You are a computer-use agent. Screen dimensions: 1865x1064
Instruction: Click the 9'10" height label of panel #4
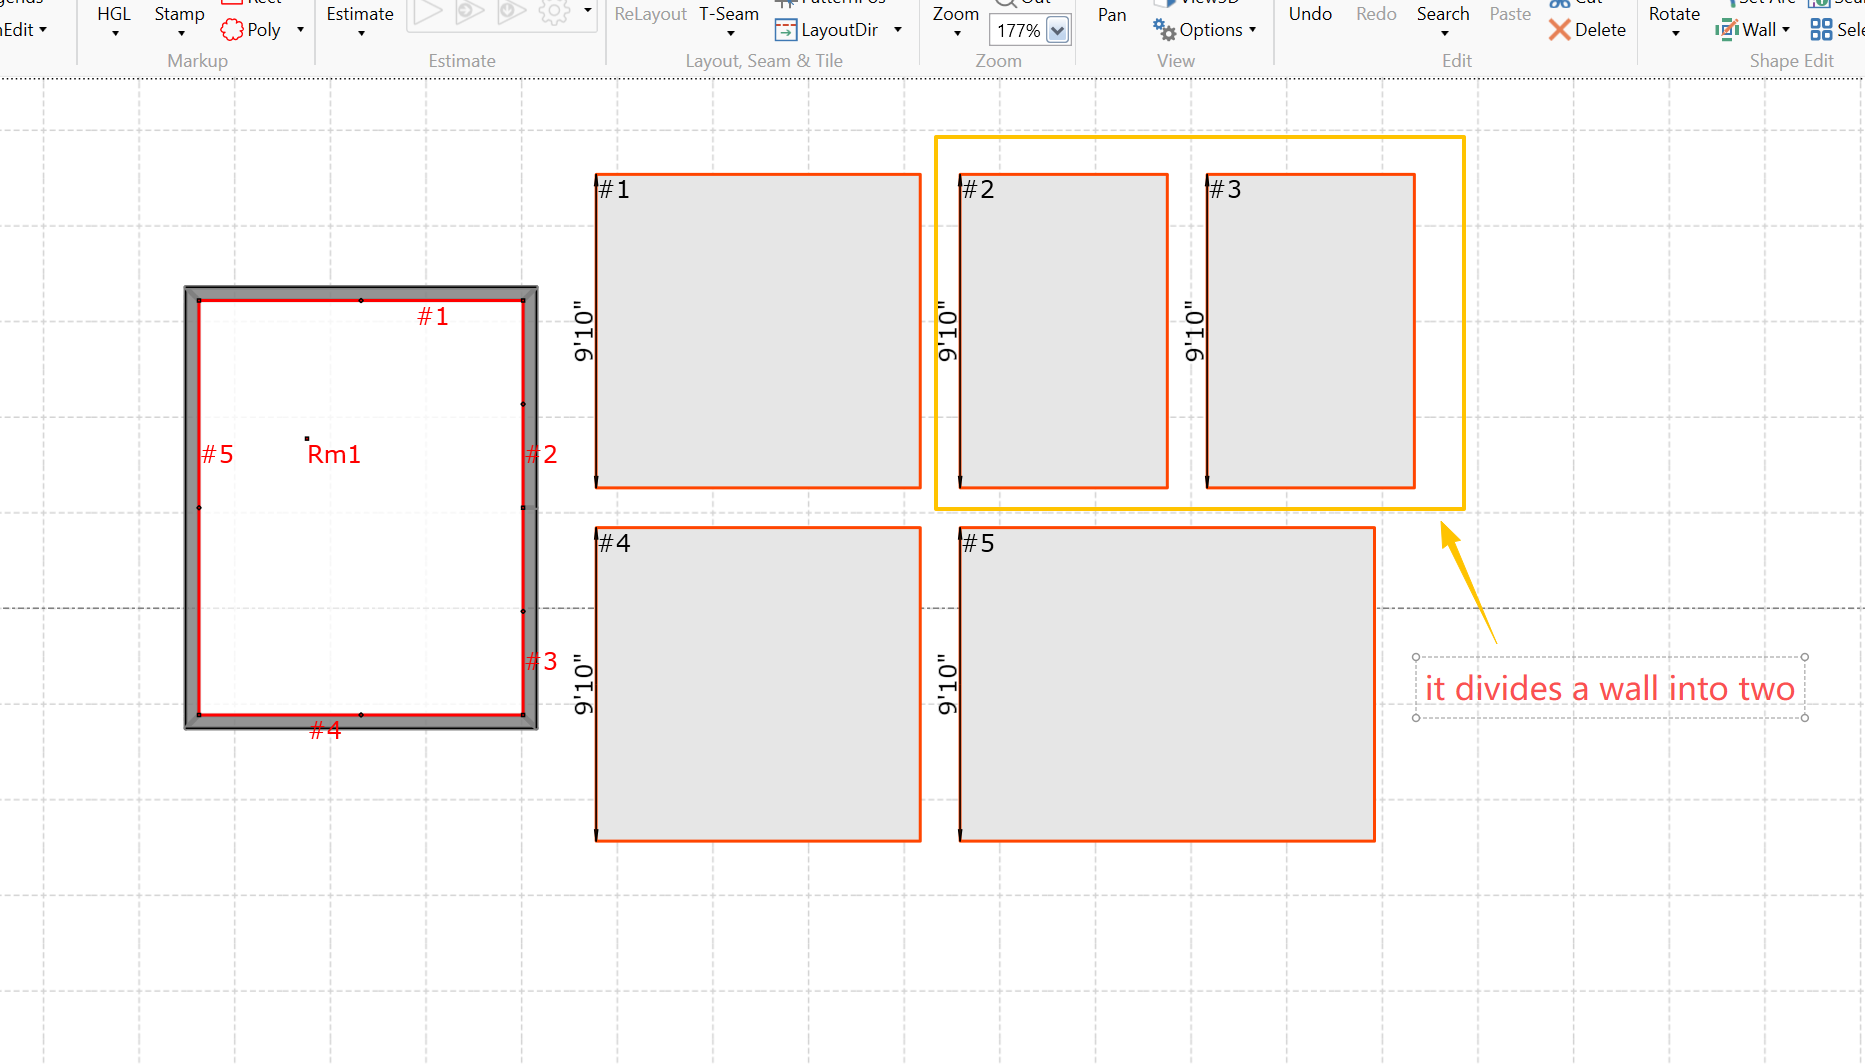coord(583,684)
